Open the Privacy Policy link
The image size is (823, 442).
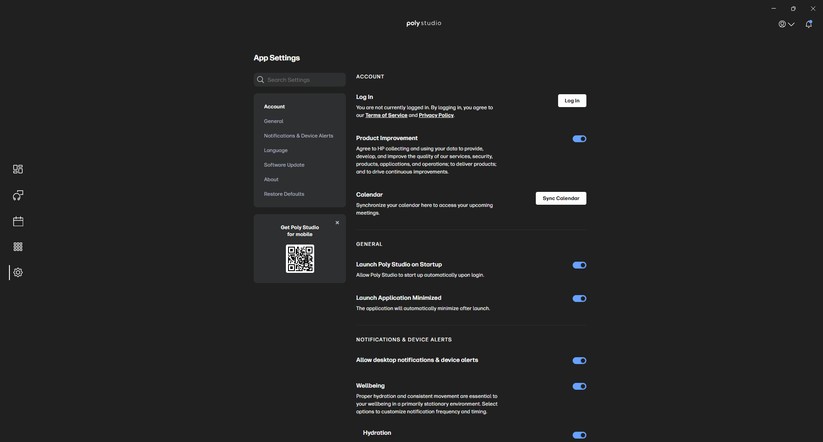tap(436, 115)
